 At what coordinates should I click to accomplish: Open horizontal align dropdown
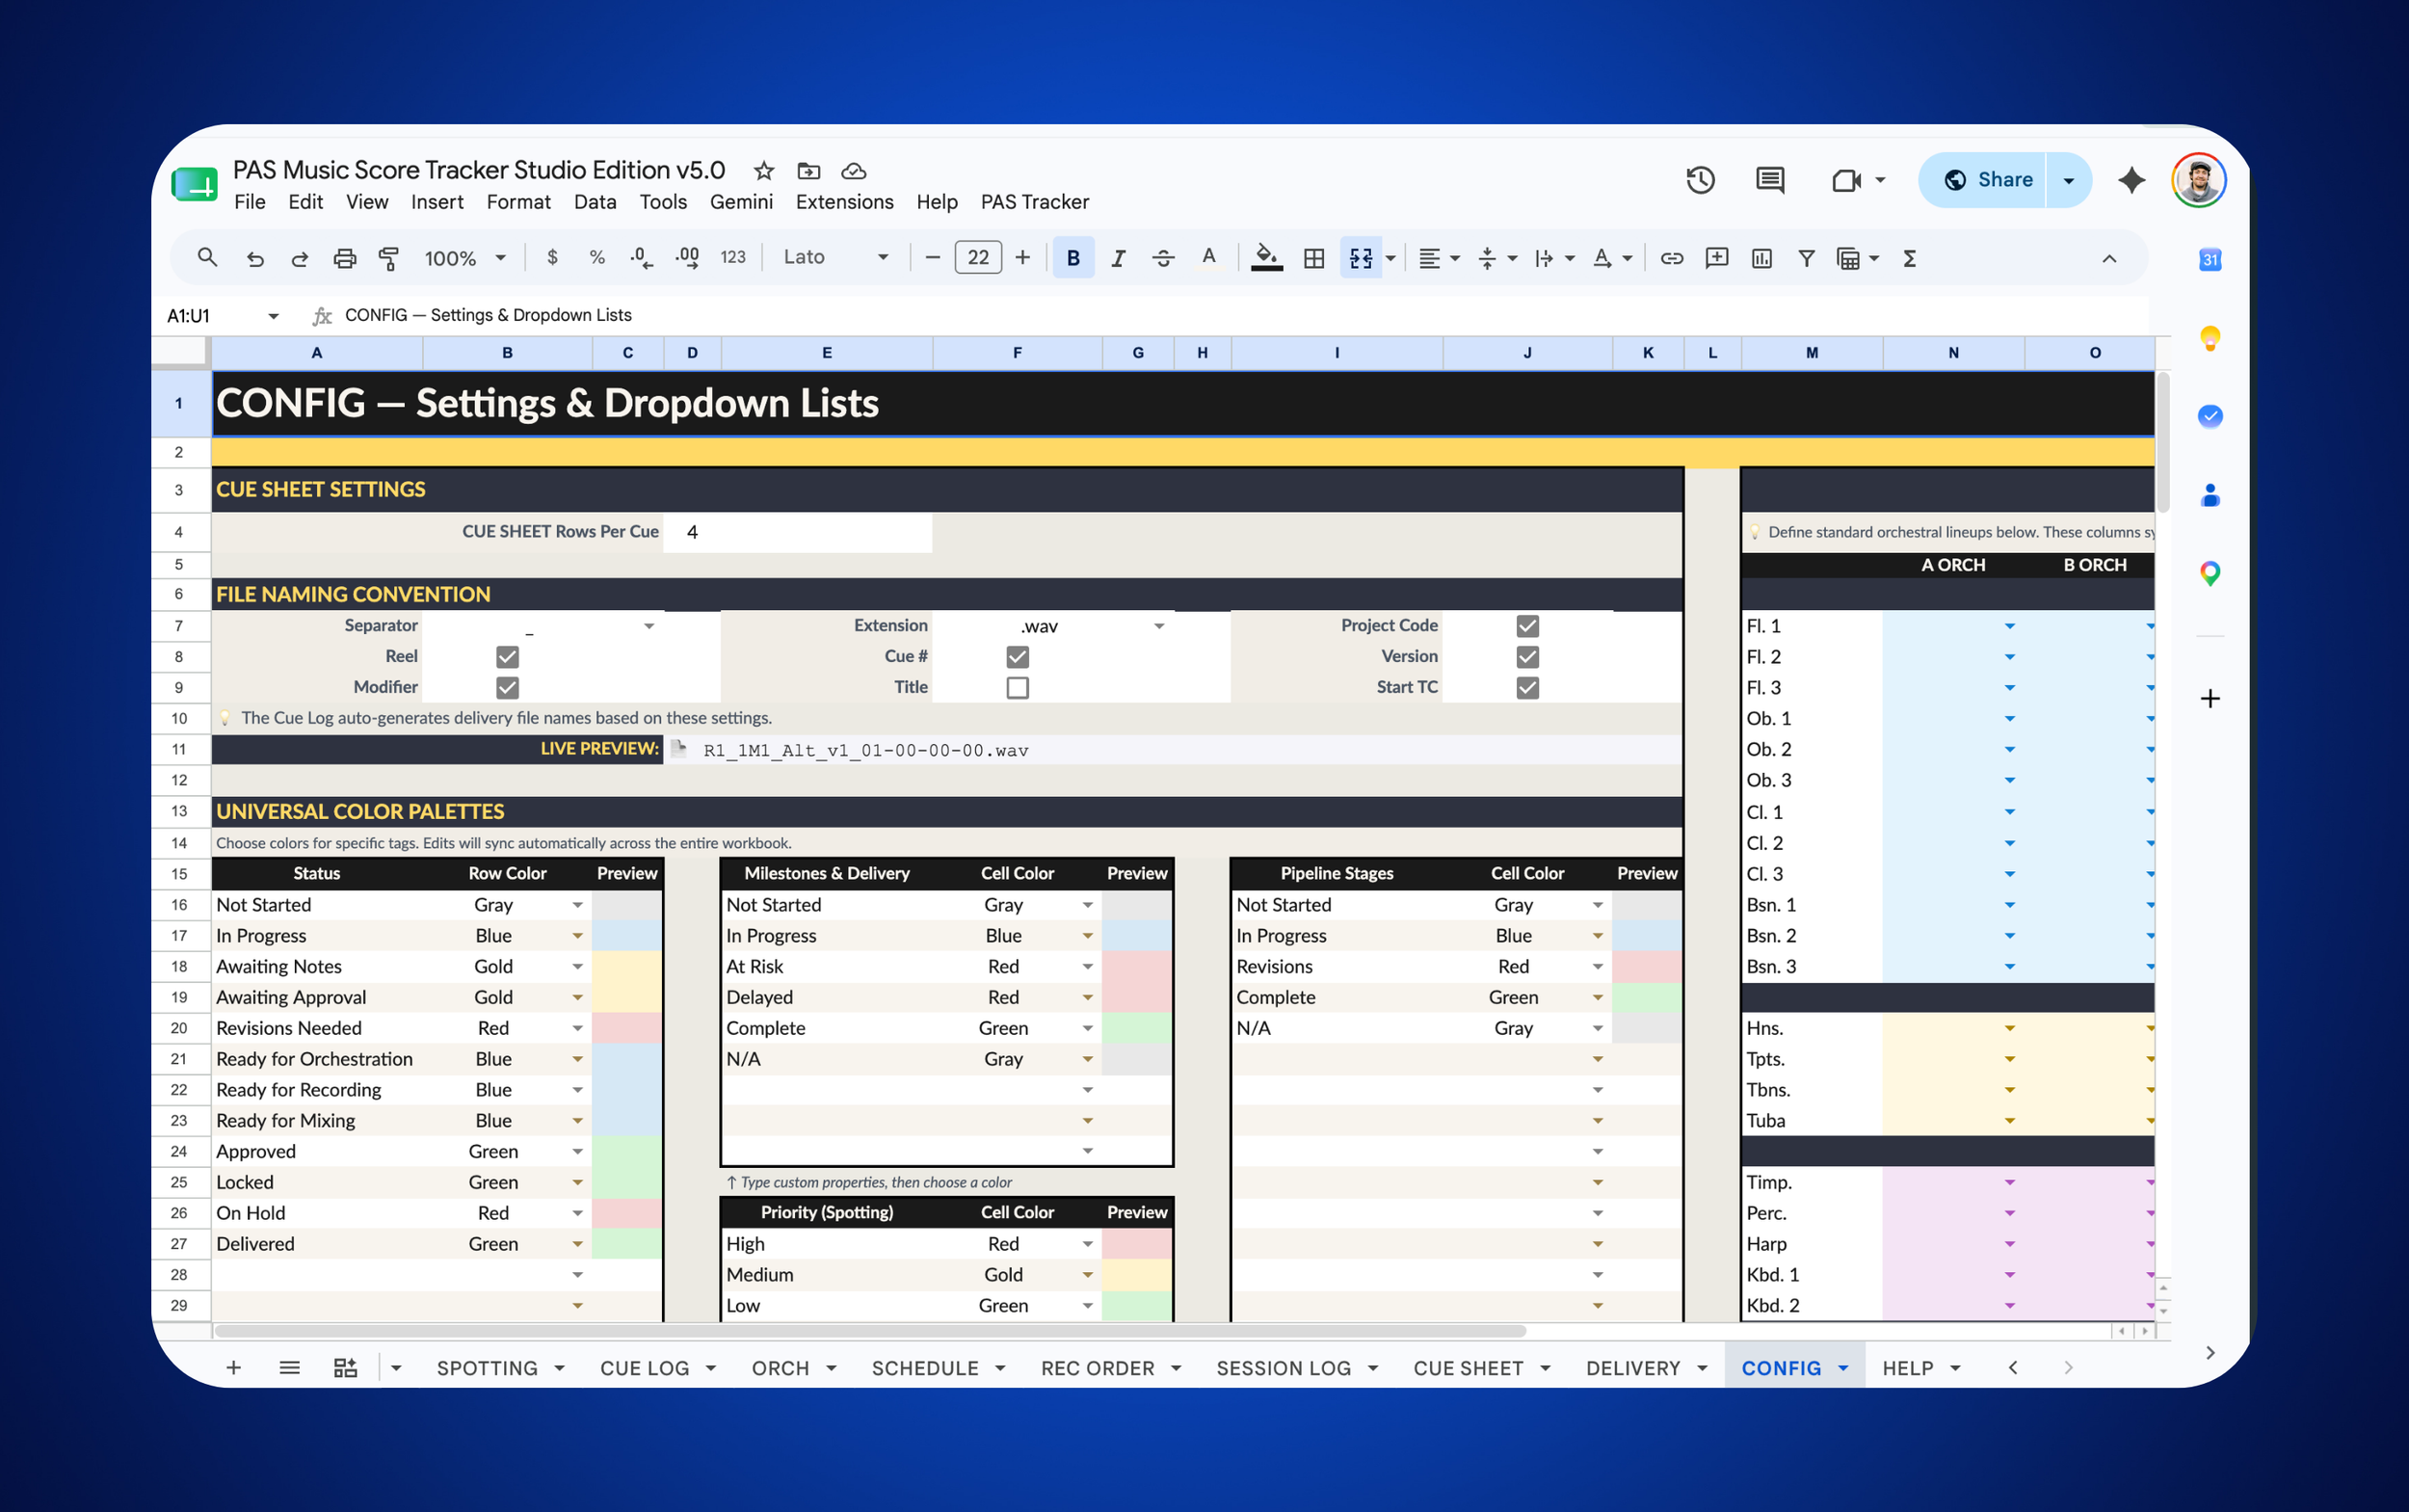1439,258
